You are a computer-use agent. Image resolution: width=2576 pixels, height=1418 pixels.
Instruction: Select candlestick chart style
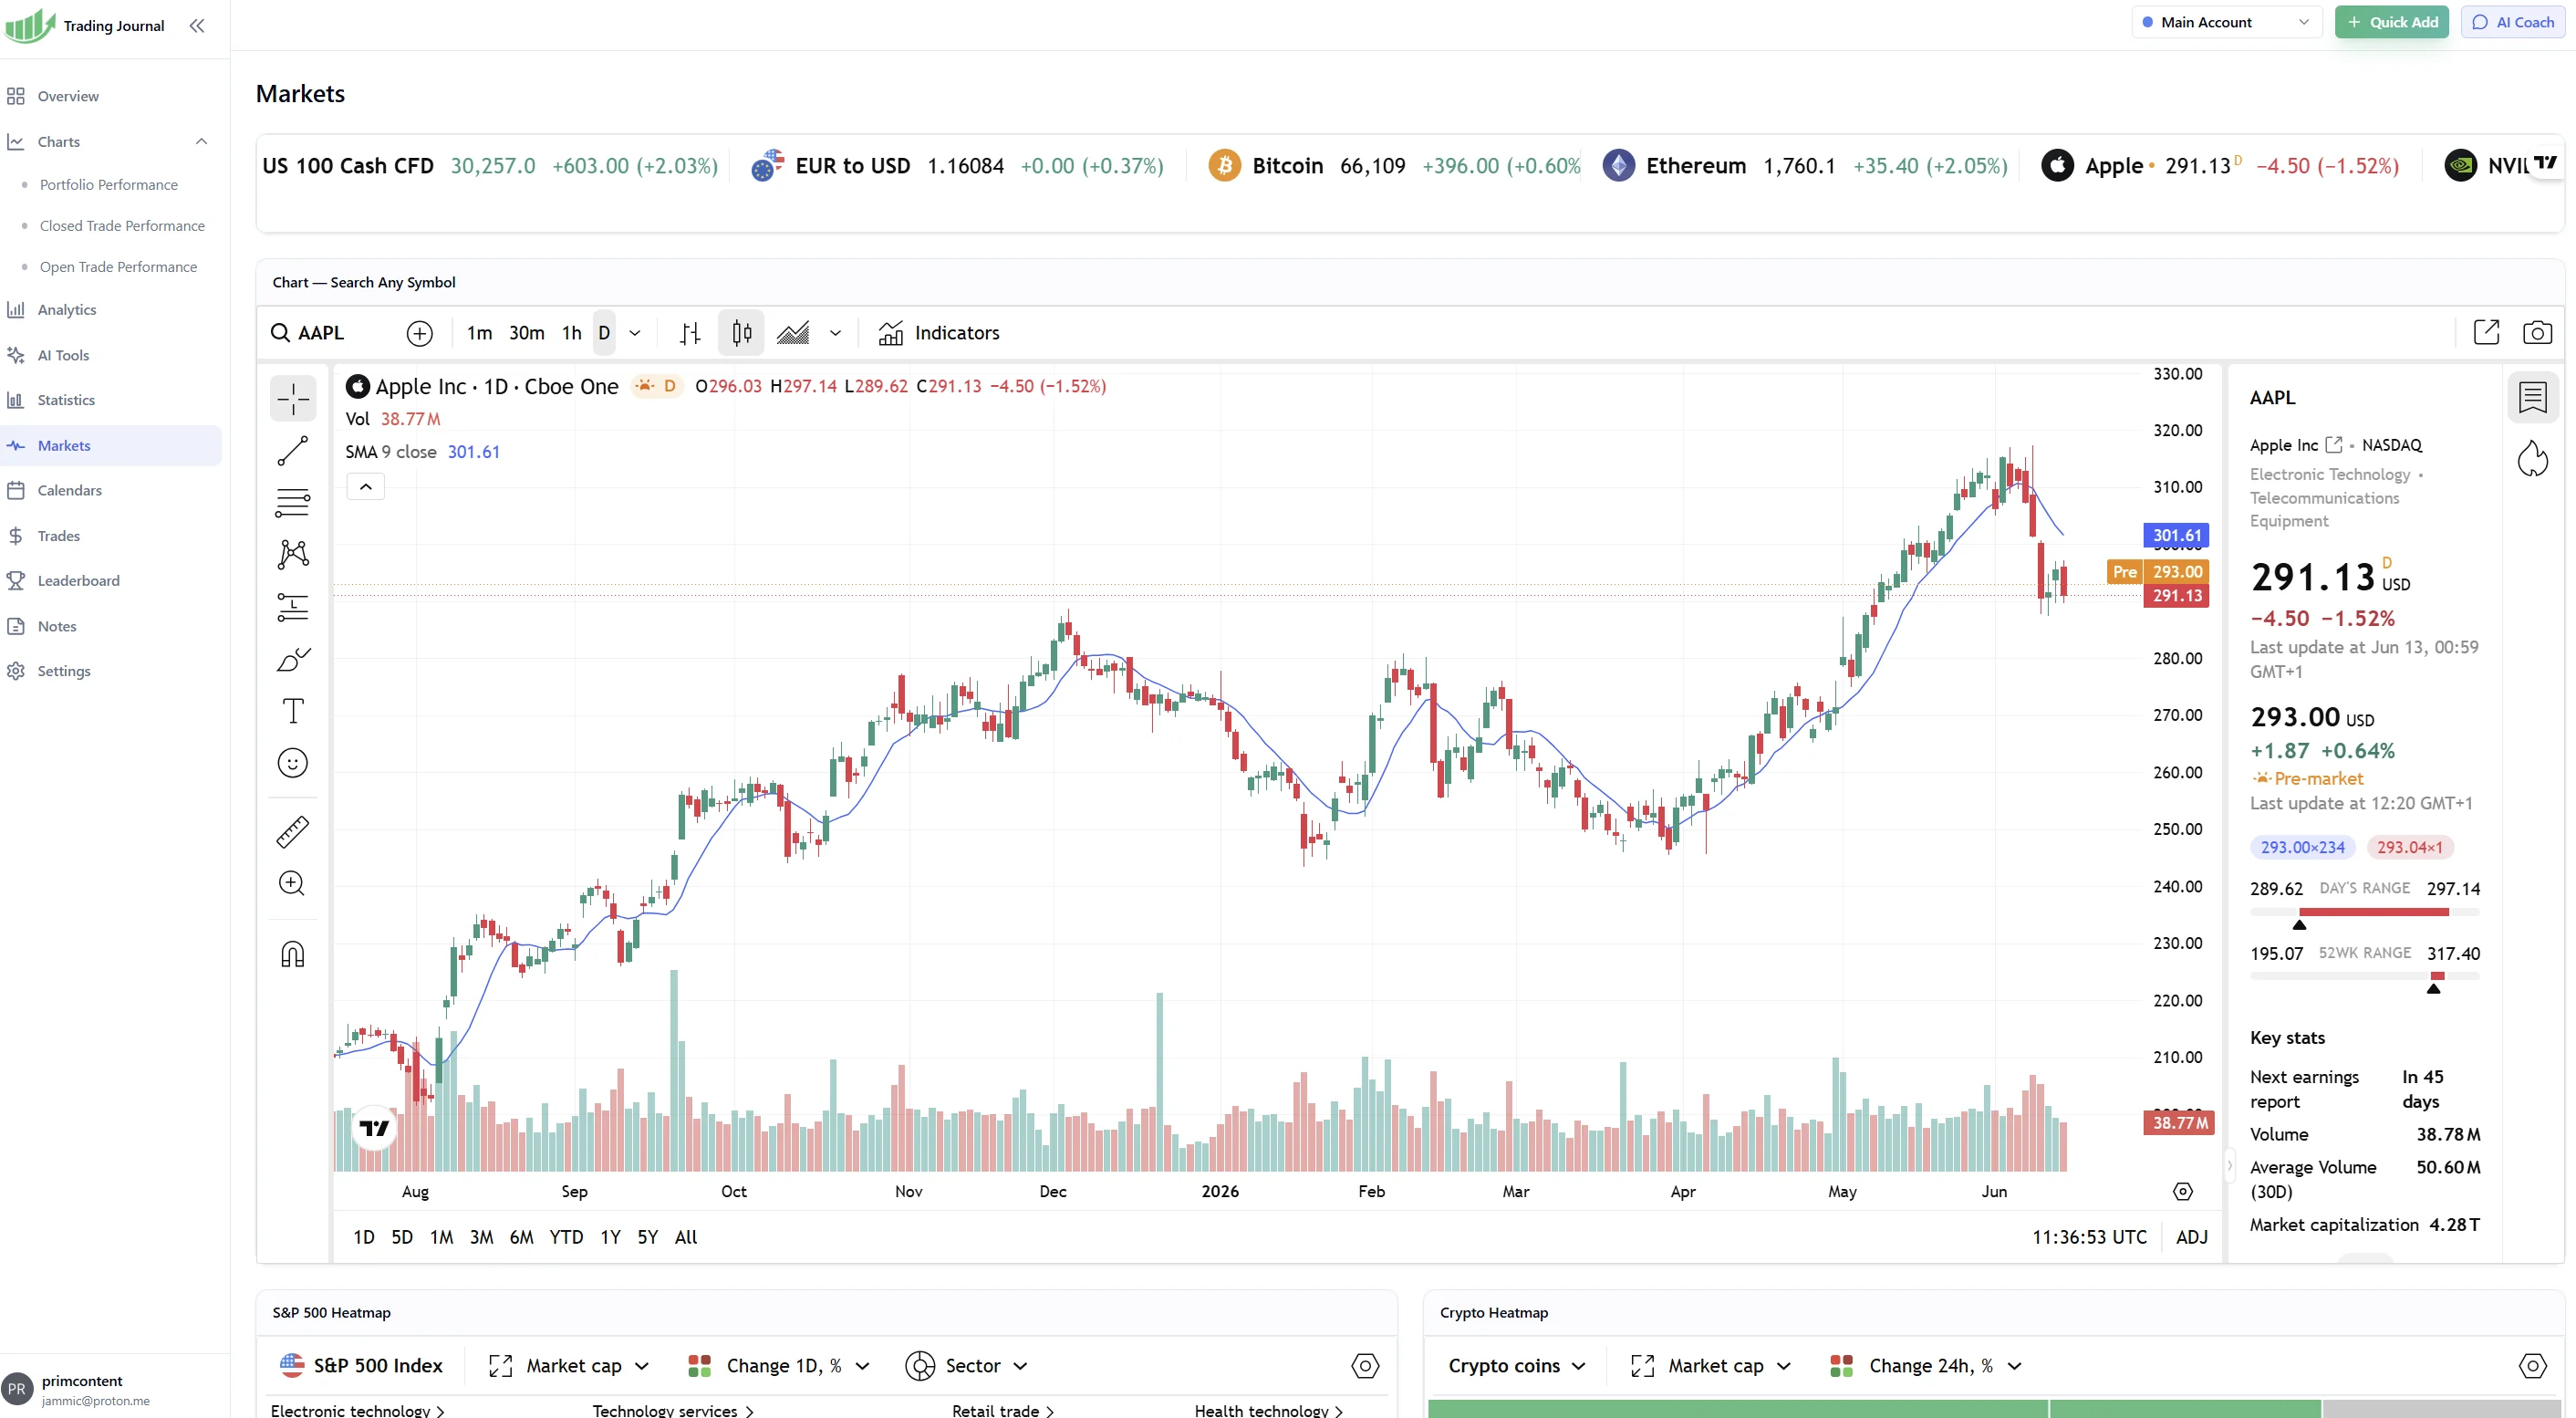(x=741, y=333)
